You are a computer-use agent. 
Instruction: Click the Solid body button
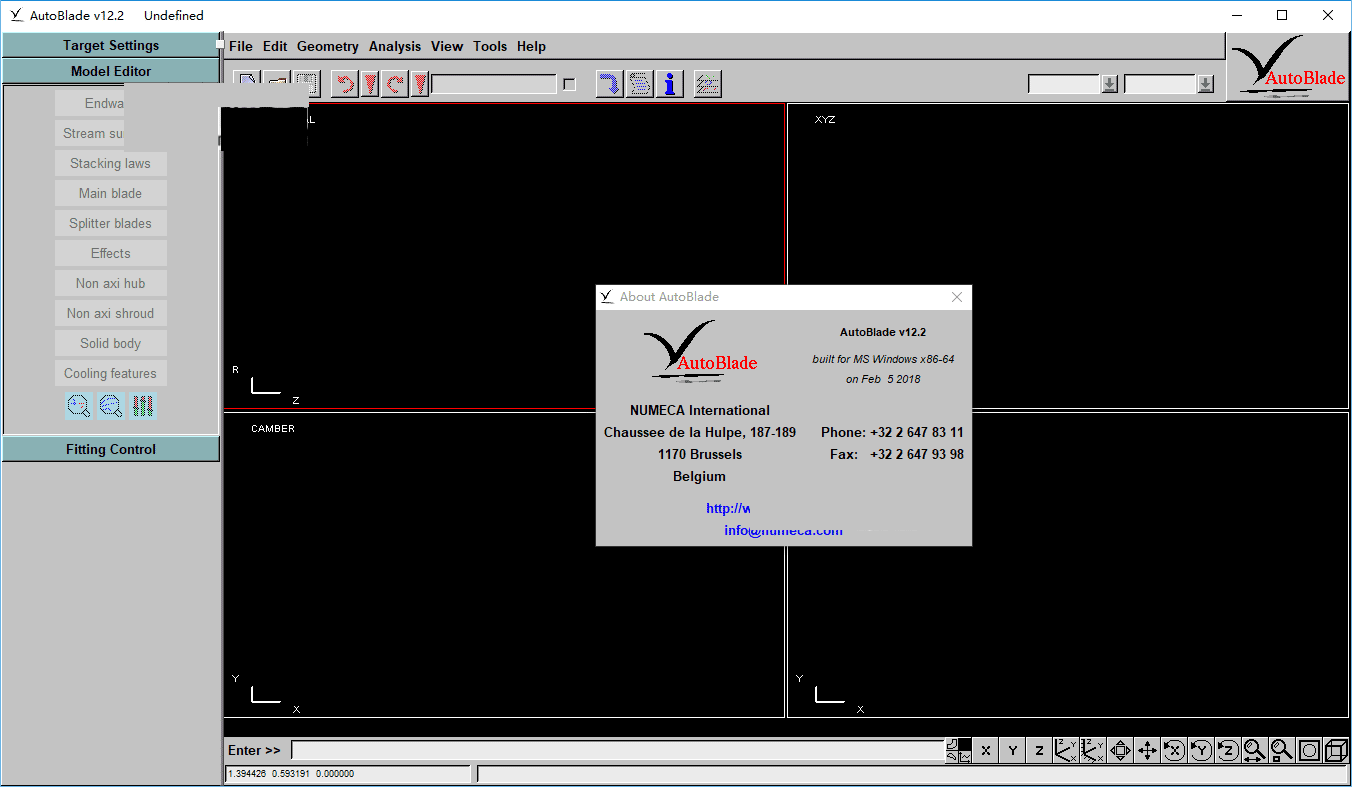tap(111, 343)
